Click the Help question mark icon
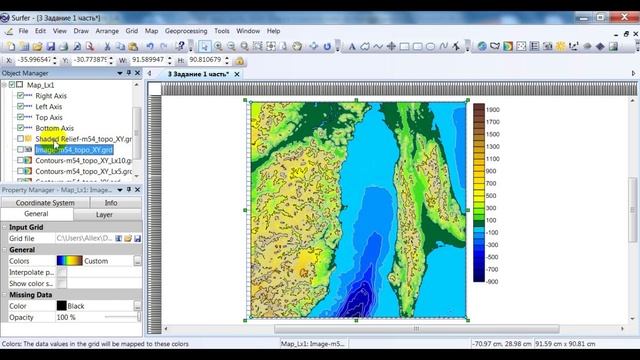The height and width of the screenshot is (360, 640). click(180, 46)
